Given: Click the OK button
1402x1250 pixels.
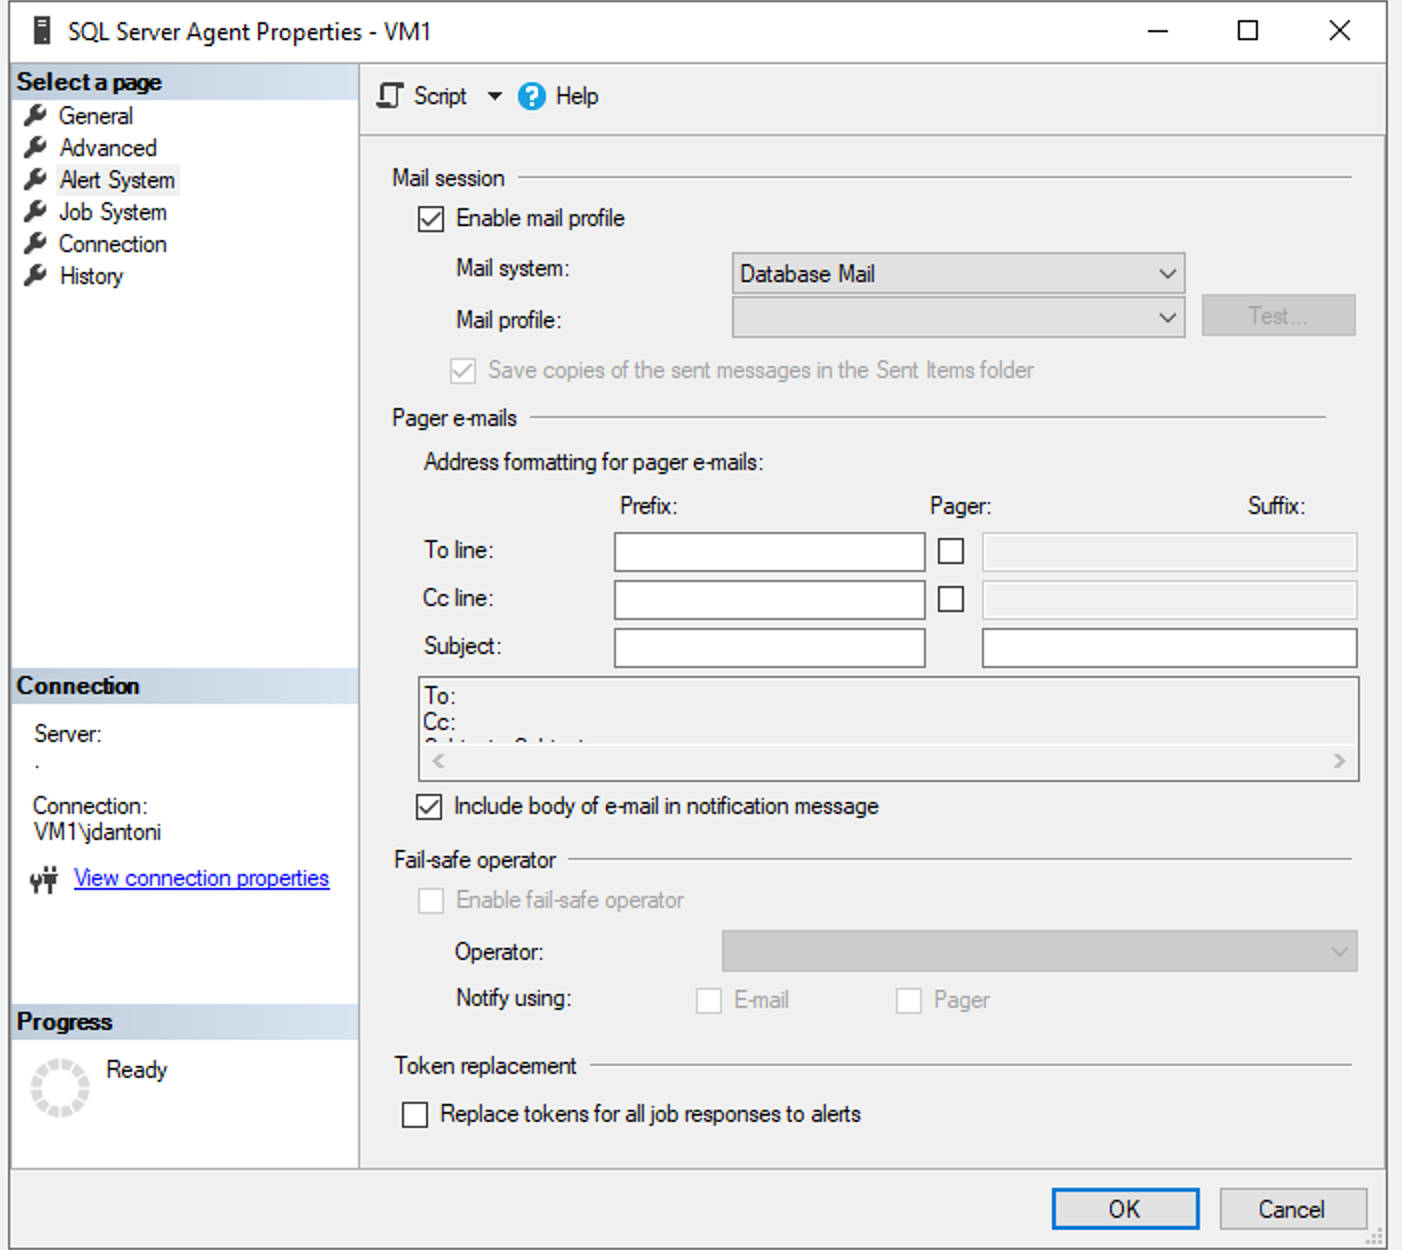Looking at the screenshot, I should pos(1124,1208).
